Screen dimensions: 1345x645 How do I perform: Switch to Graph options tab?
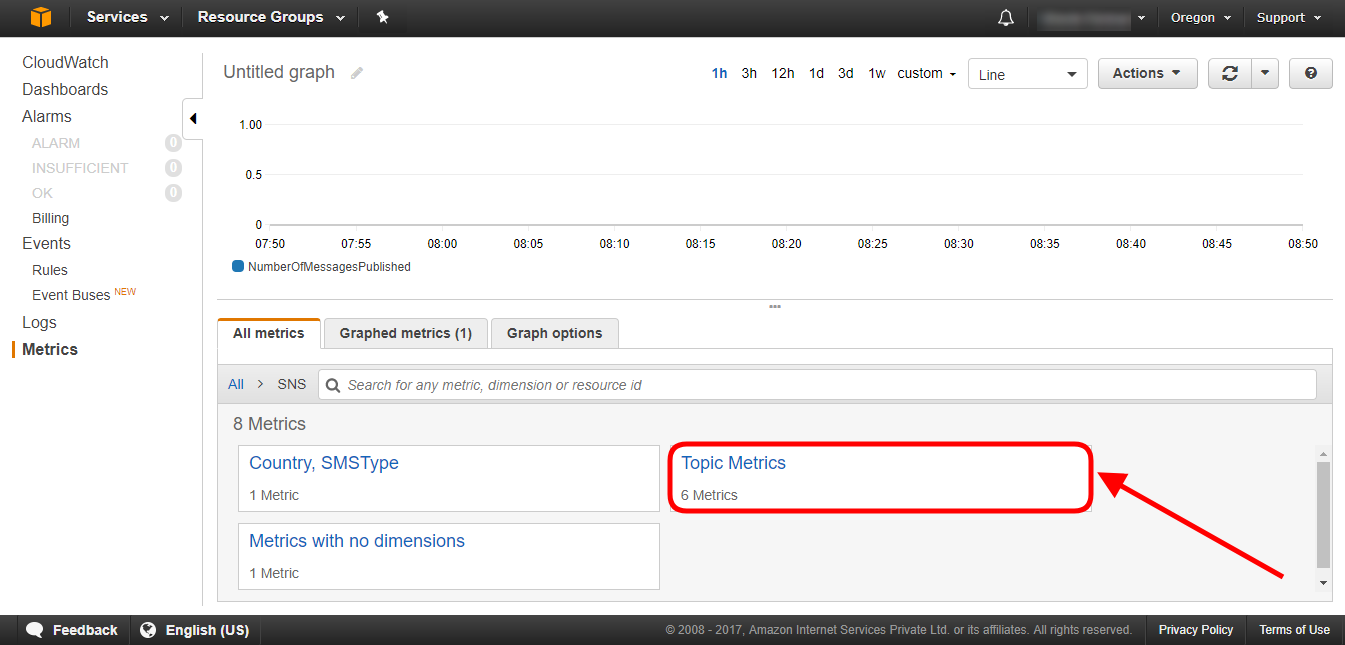tap(554, 333)
